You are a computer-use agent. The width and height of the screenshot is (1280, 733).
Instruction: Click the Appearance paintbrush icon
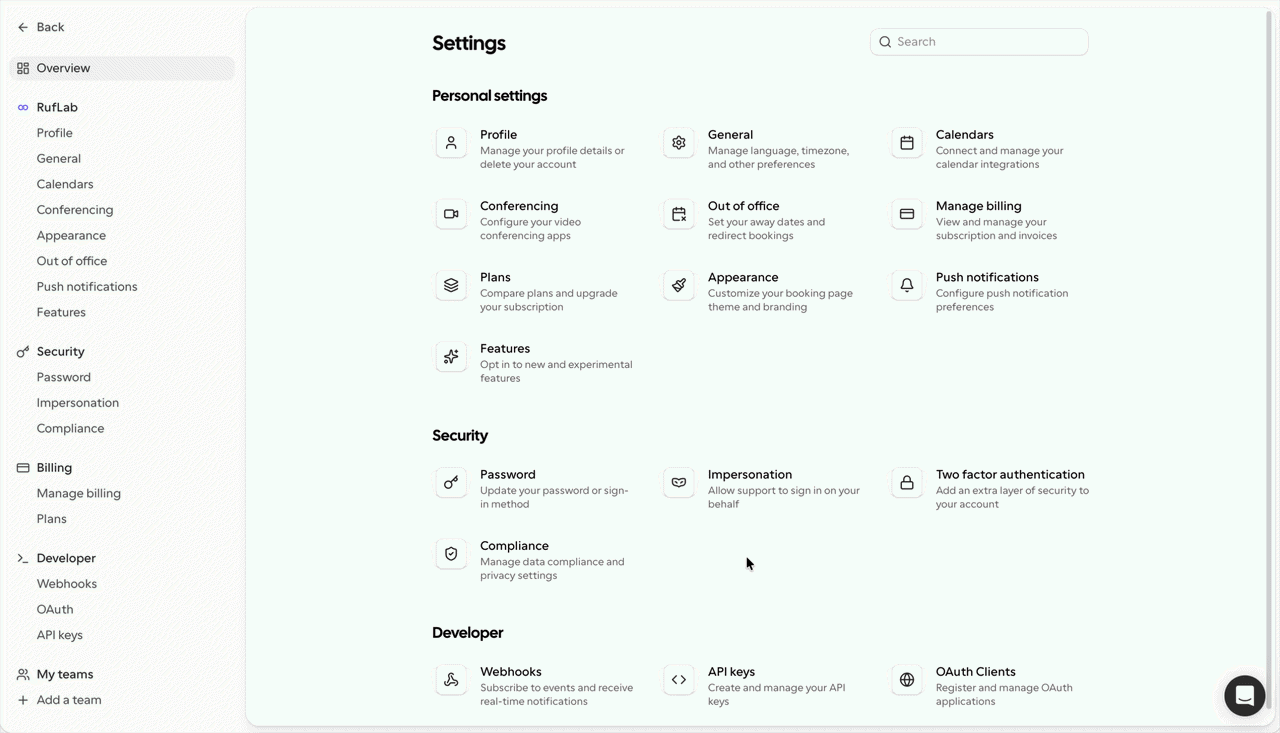point(679,285)
